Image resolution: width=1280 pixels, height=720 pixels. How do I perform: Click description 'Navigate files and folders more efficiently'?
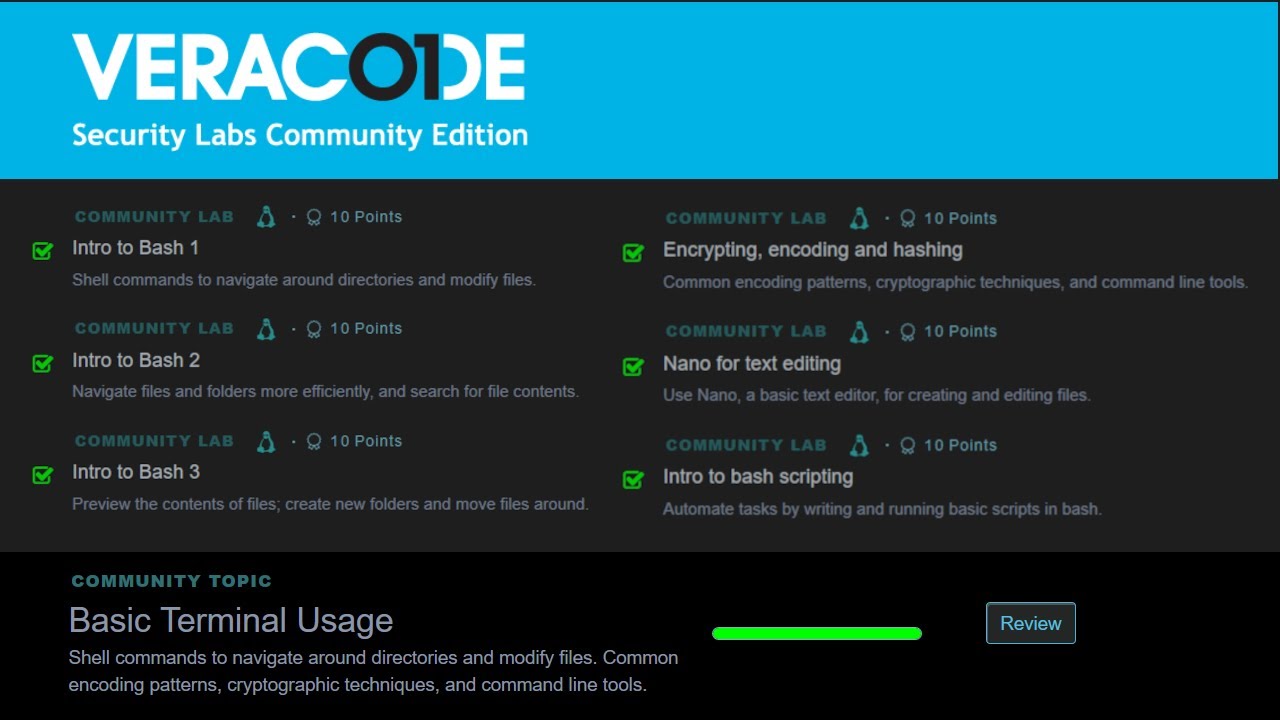(325, 392)
